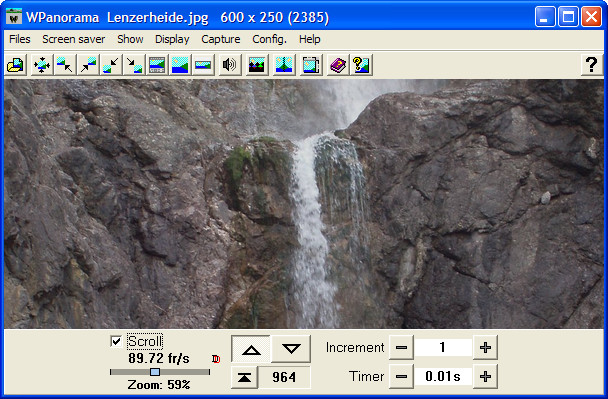Click the question mark picture info icon

point(361,65)
